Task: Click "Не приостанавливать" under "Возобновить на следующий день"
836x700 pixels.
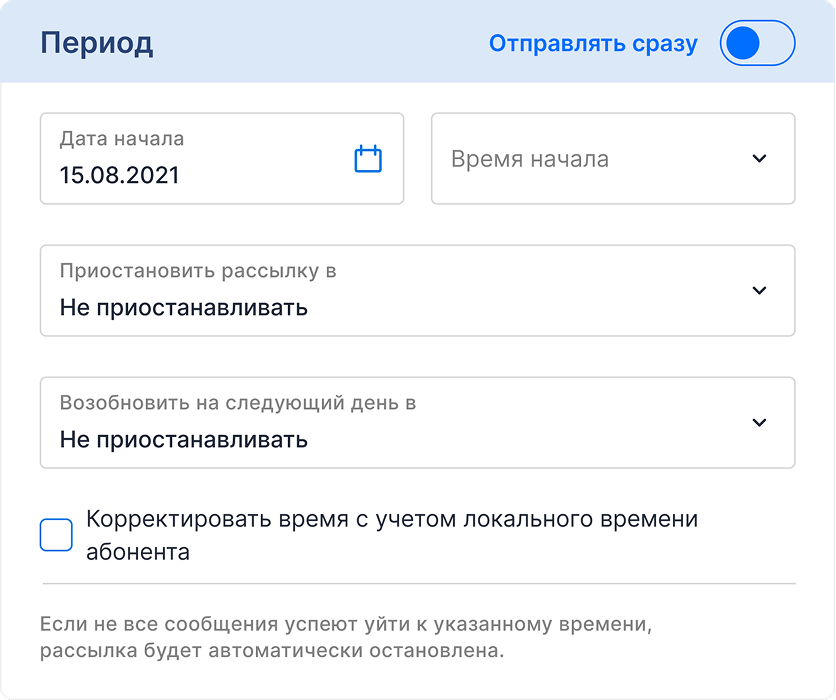Action: coord(184,440)
